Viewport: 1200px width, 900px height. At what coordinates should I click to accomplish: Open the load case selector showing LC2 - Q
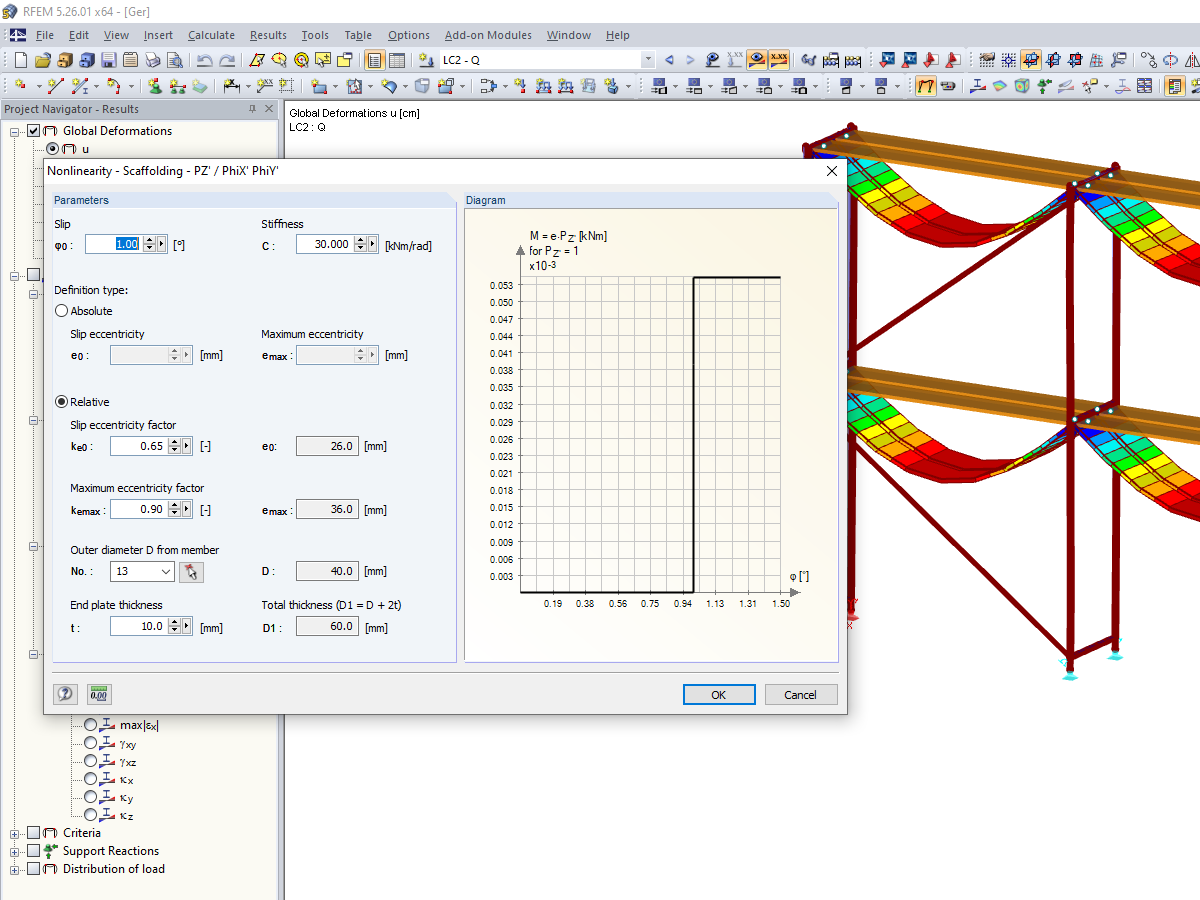646,59
